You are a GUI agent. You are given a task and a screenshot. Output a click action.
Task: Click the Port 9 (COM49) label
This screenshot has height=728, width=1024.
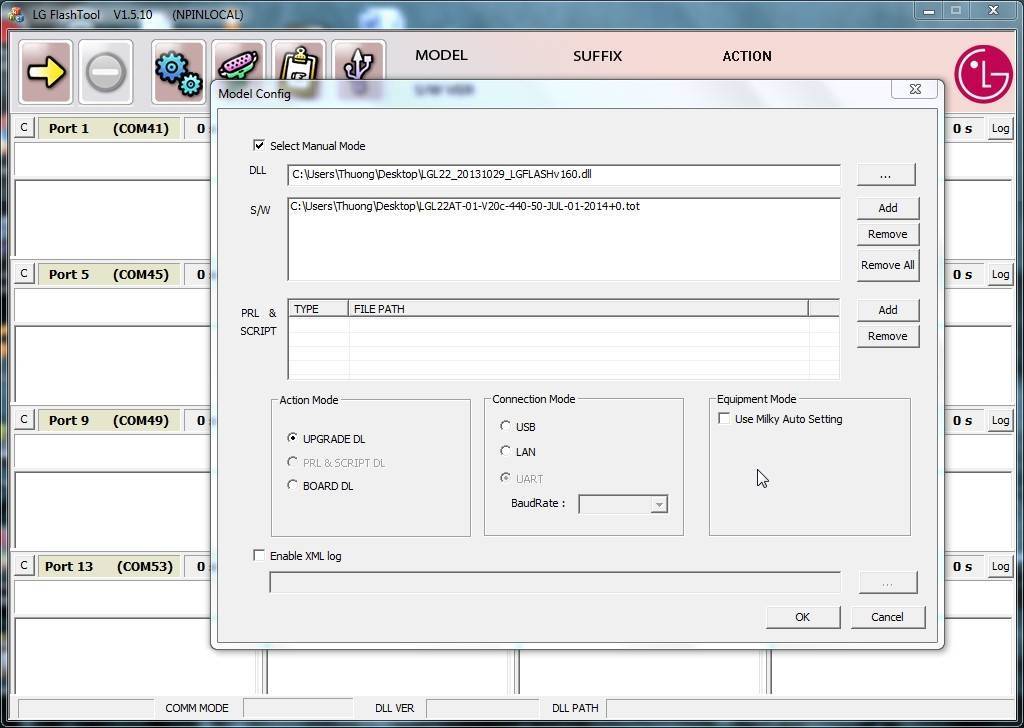point(108,420)
